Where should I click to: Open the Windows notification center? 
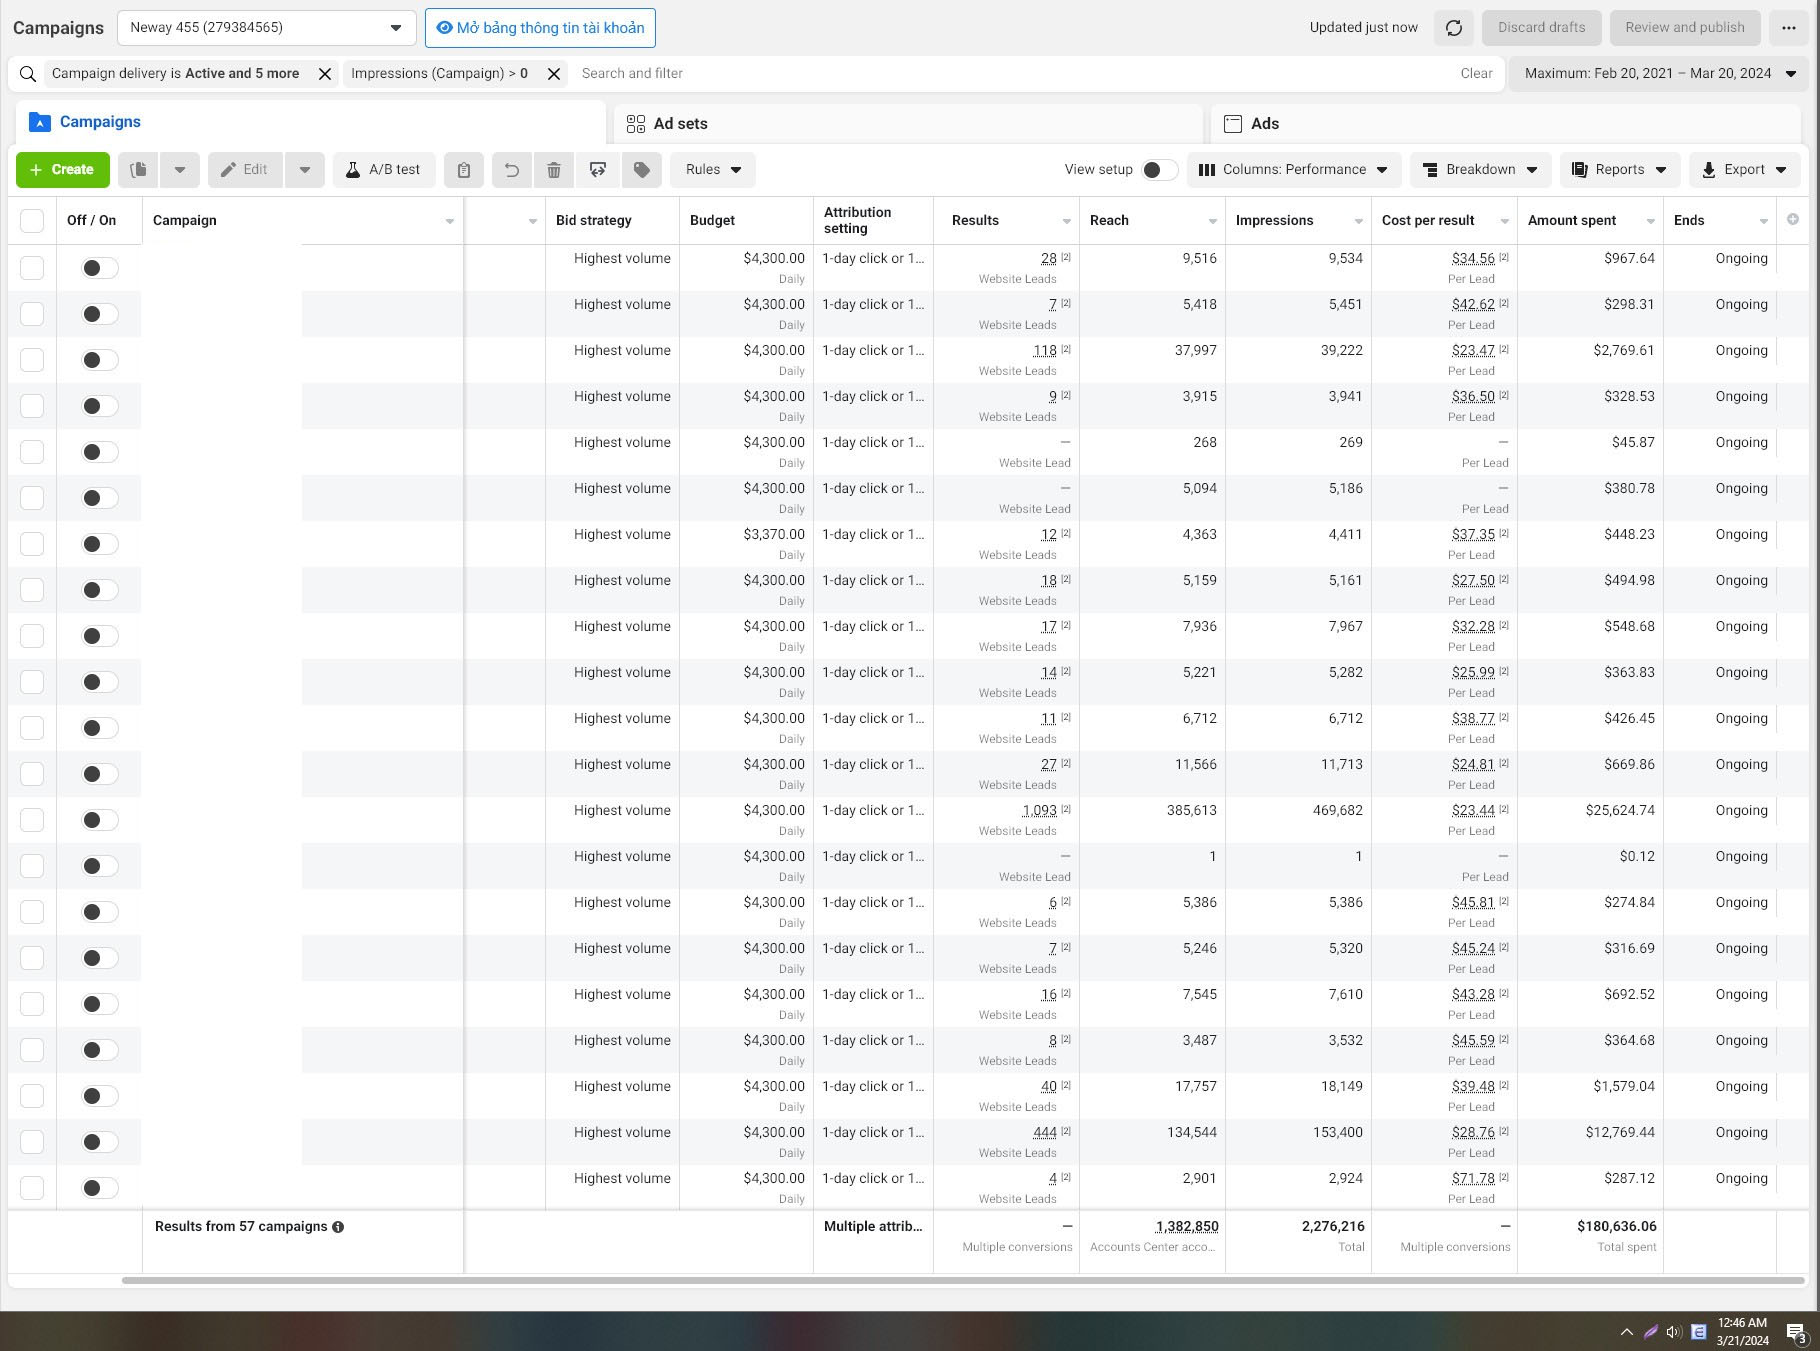[x=1796, y=1332]
